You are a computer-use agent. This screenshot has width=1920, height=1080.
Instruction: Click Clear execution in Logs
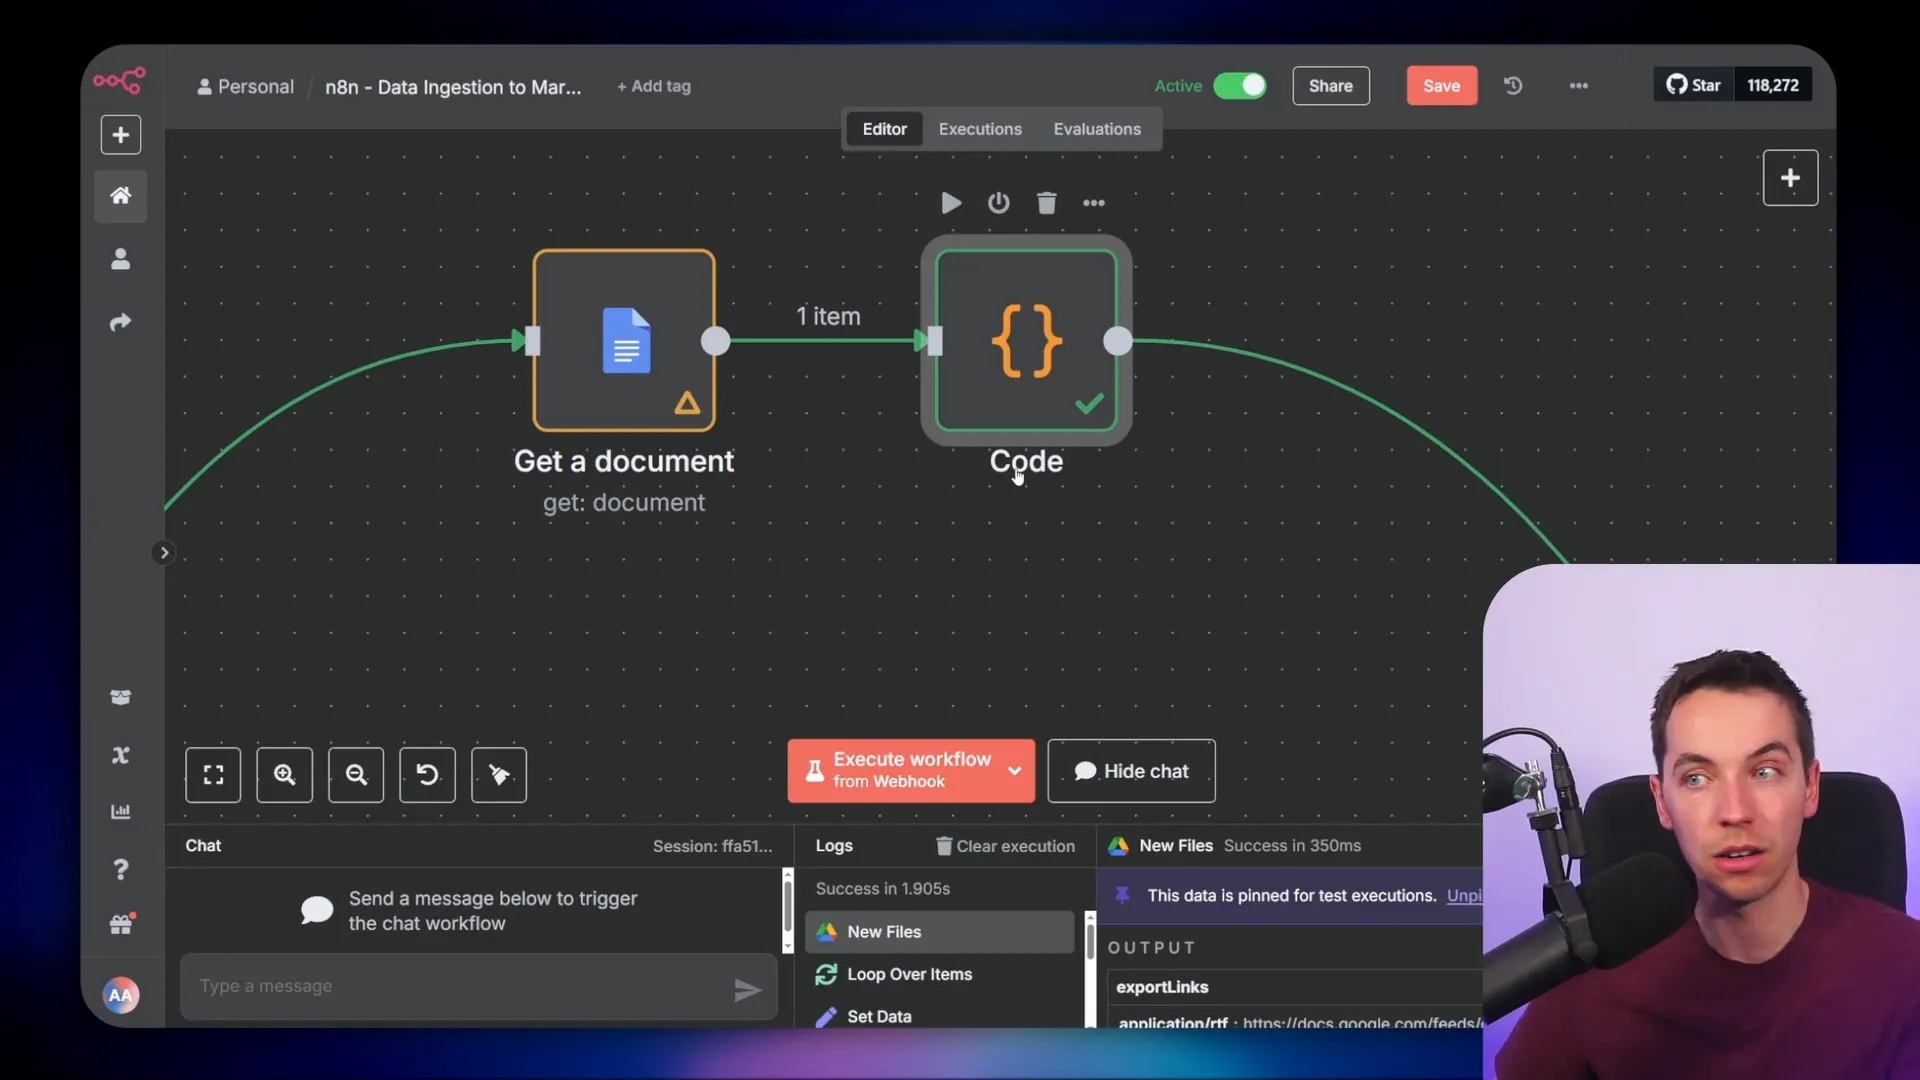click(x=1005, y=846)
